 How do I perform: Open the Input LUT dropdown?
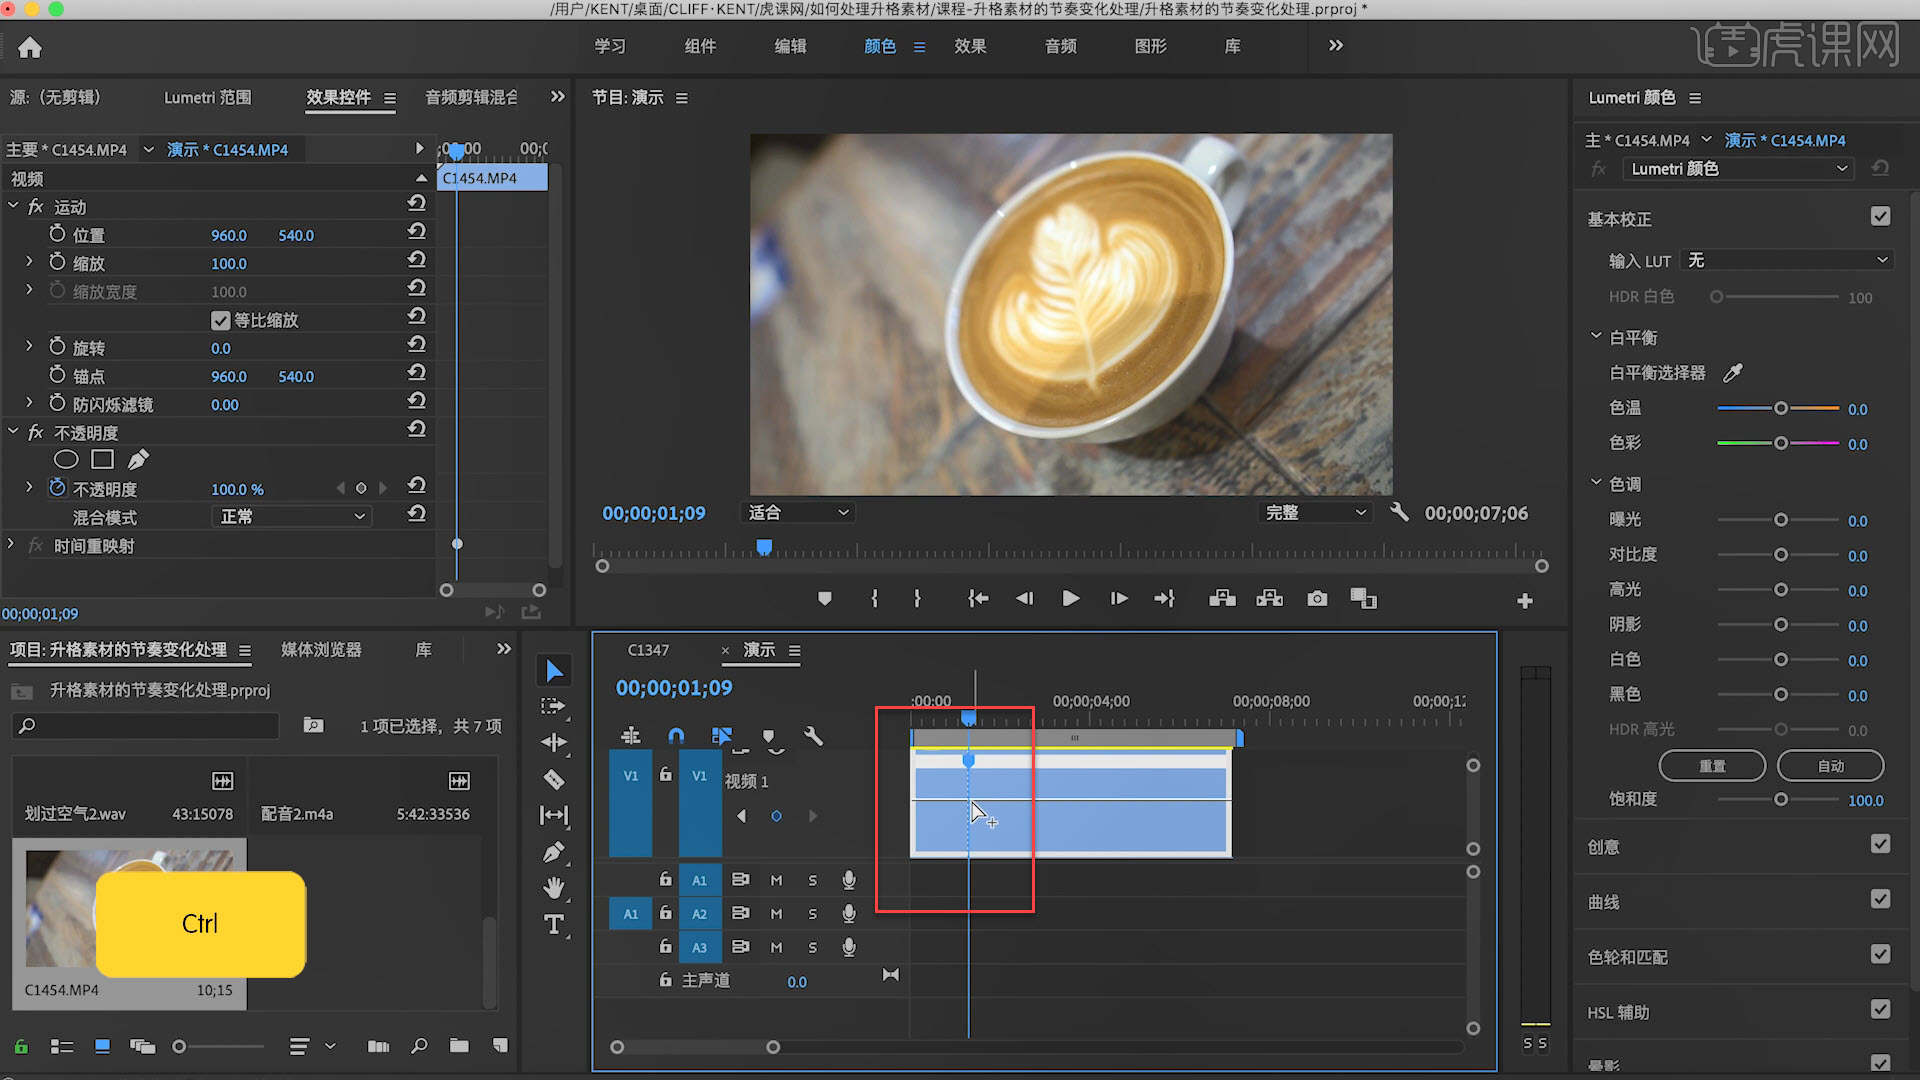click(1786, 260)
